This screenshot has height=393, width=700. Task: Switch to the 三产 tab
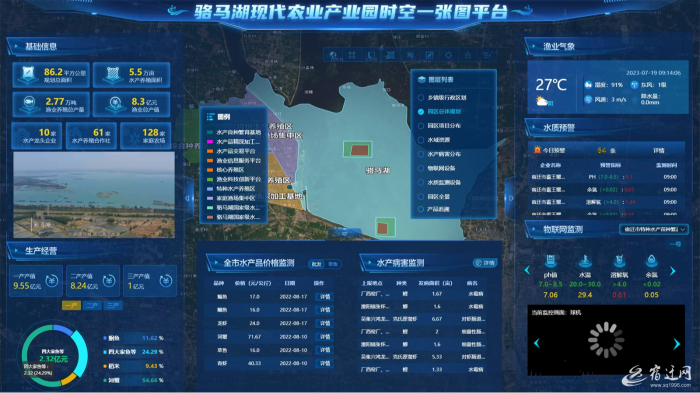113,305
